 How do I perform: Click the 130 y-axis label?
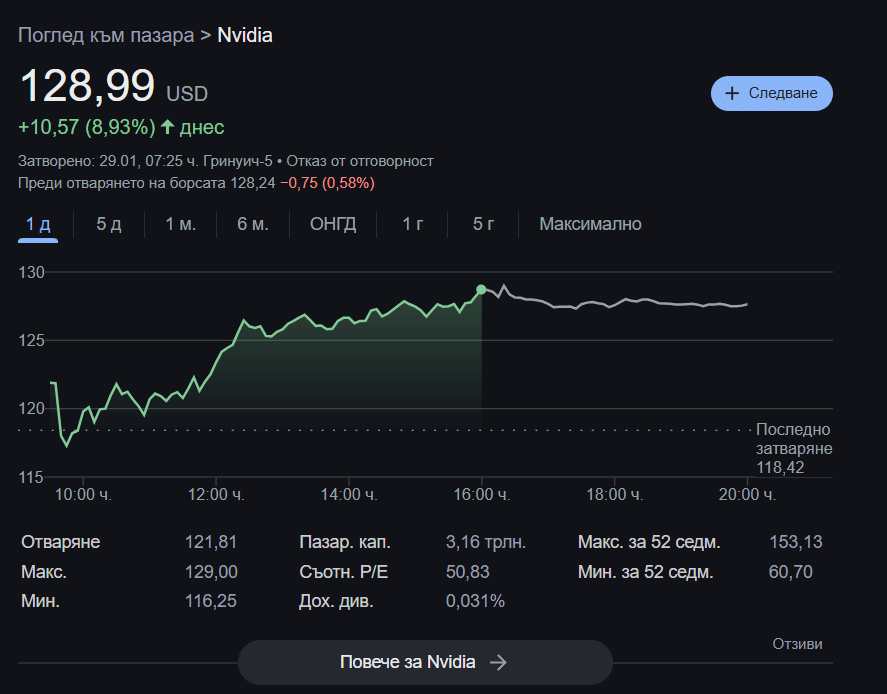pyautogui.click(x=31, y=273)
